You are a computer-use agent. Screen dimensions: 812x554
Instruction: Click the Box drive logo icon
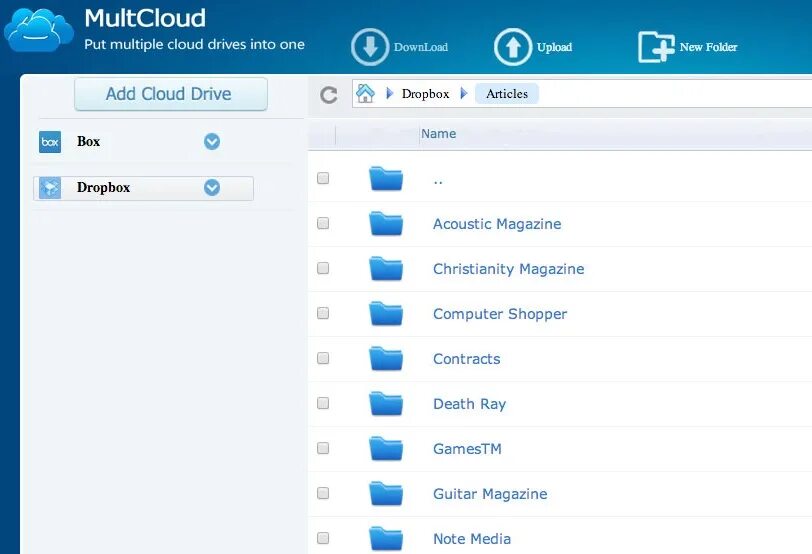50,141
